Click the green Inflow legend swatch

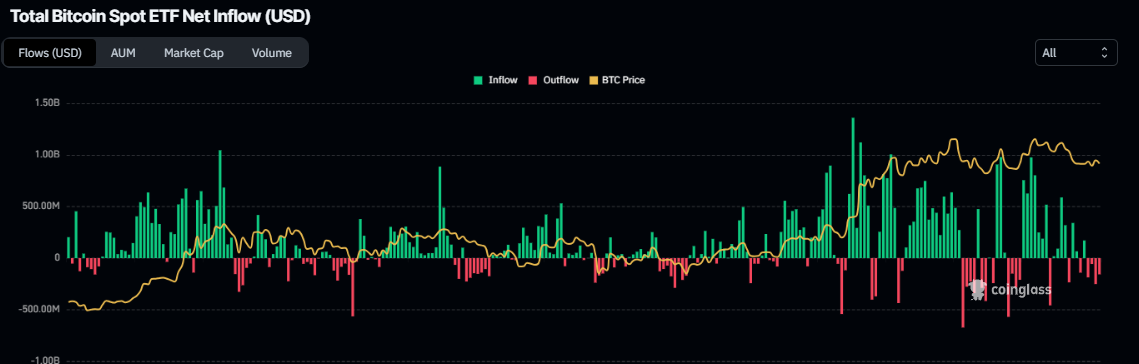(478, 80)
